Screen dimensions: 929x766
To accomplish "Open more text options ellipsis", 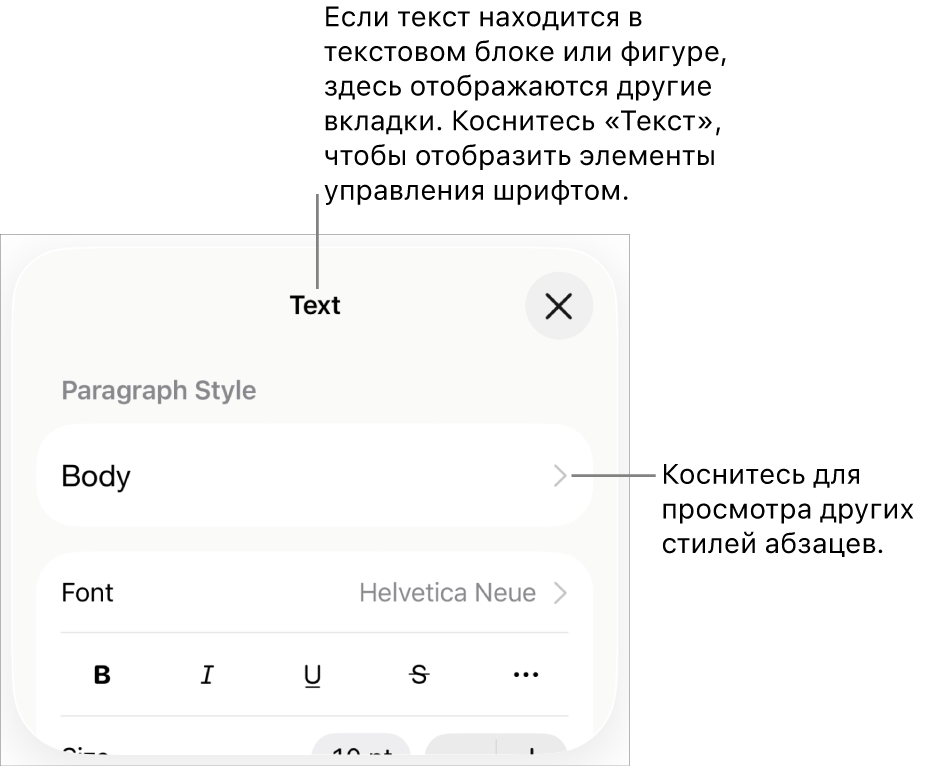I will pyautogui.click(x=525, y=675).
